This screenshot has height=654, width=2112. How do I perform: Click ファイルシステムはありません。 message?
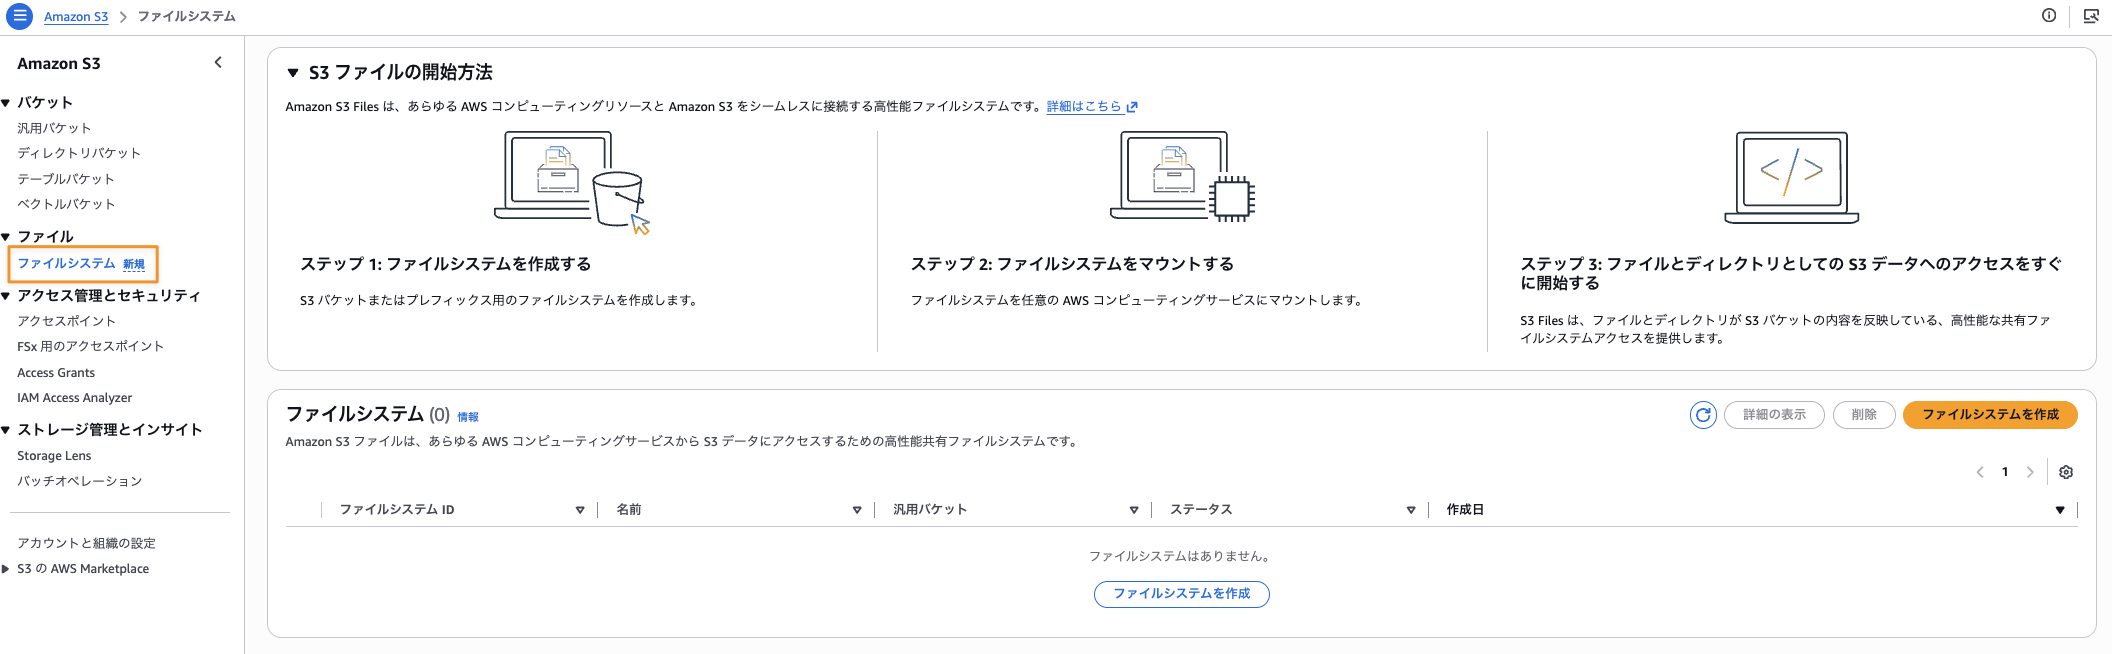[x=1182, y=556]
